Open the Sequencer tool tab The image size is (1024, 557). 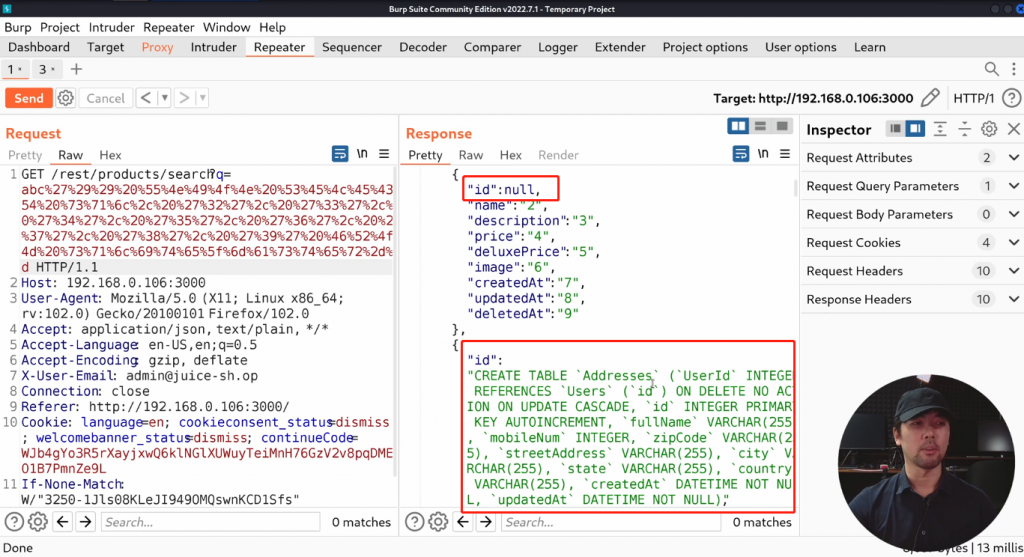click(x=351, y=47)
